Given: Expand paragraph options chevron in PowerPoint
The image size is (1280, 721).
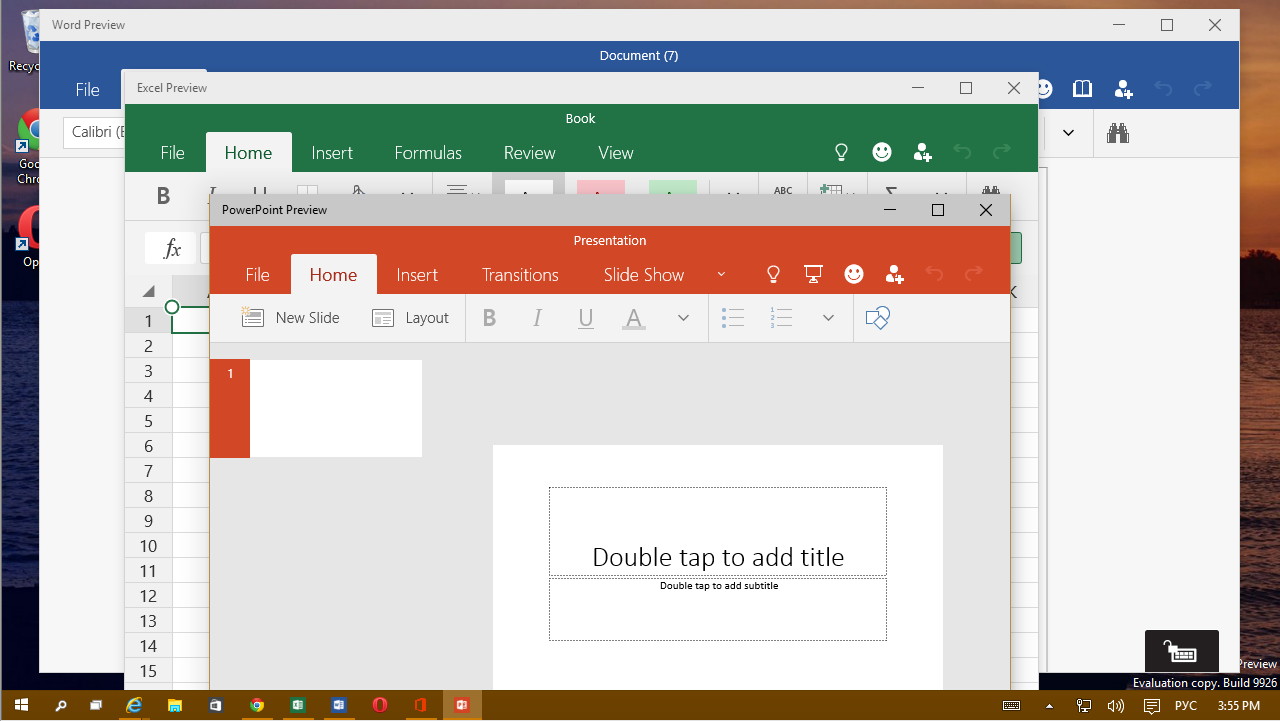Looking at the screenshot, I should point(828,318).
